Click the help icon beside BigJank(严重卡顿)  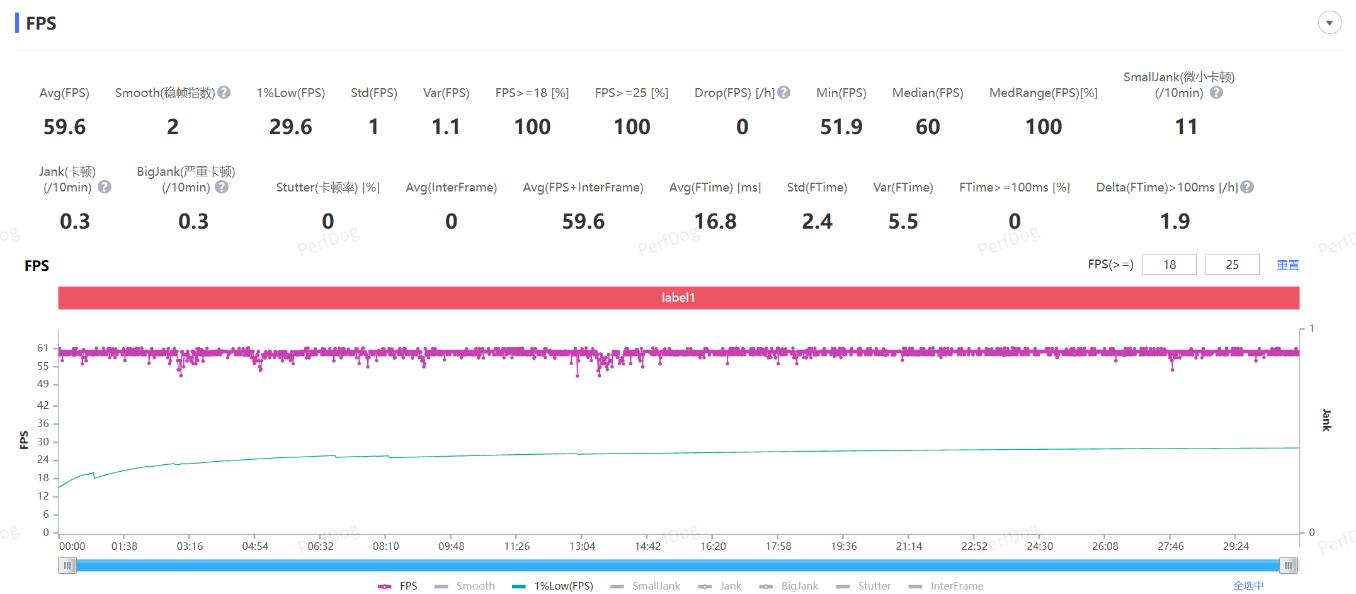pyautogui.click(x=222, y=187)
